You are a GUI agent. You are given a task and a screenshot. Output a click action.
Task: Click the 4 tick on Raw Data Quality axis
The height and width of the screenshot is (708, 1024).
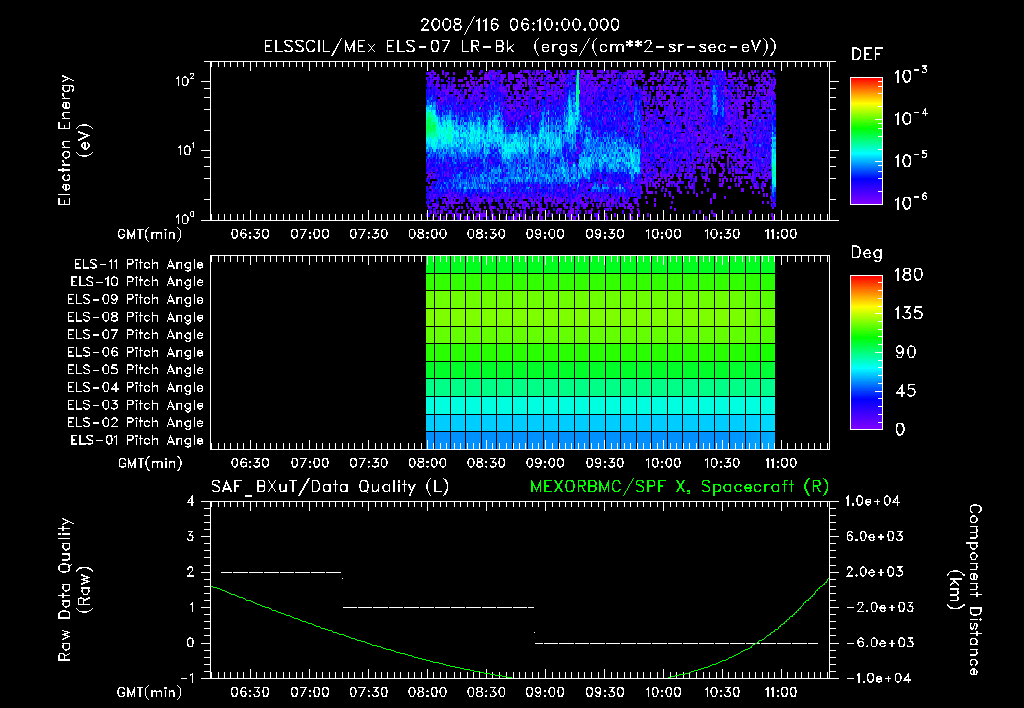tap(190, 501)
